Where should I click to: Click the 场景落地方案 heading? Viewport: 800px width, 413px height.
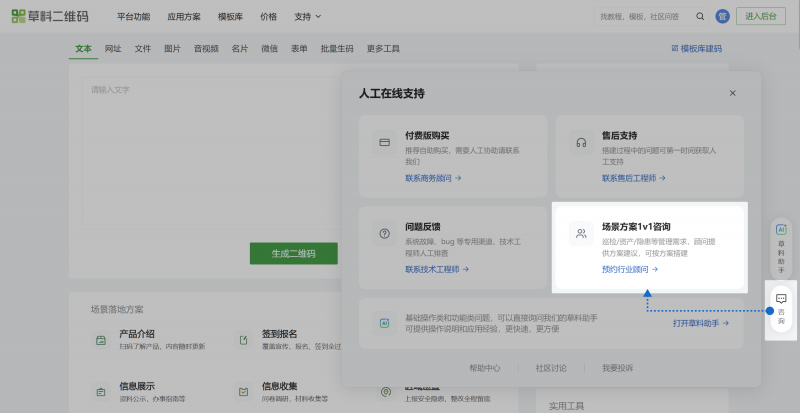point(117,309)
